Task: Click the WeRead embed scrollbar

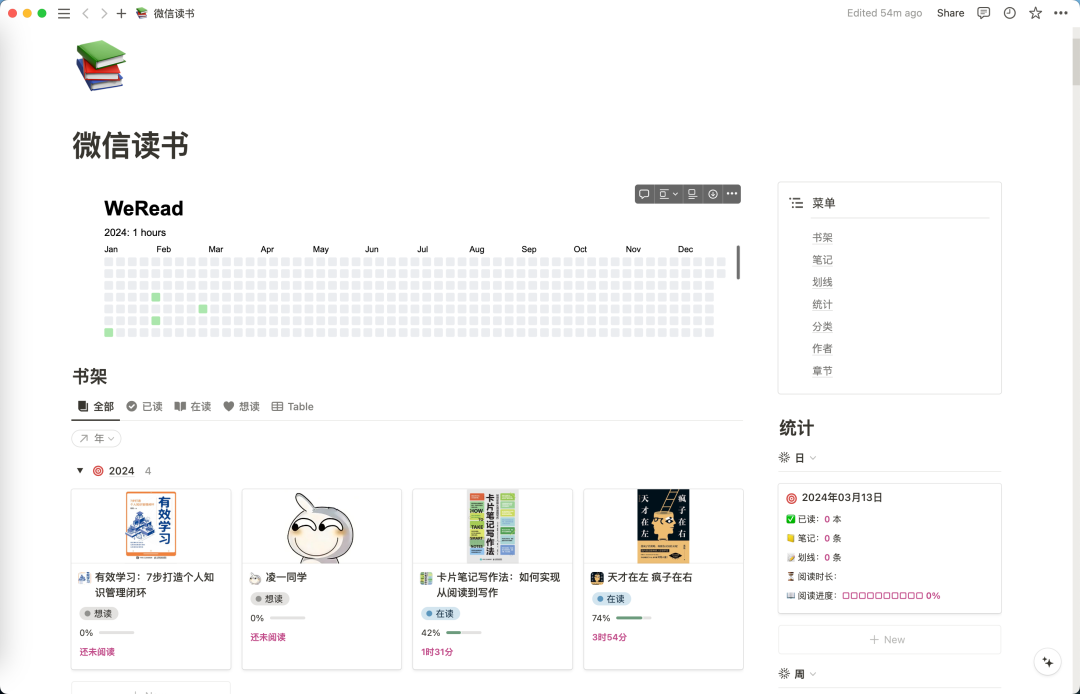Action: coord(738,262)
